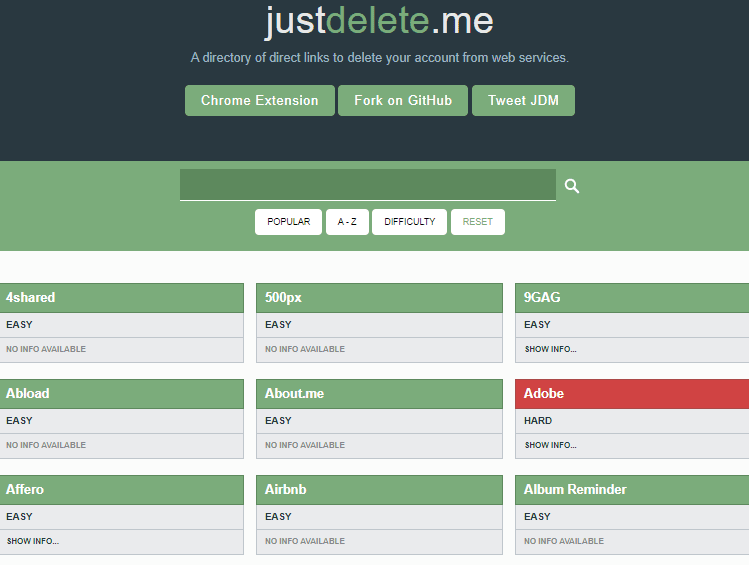The image size is (749, 565).
Task: Click the HARD difficulty label under Adobe
Action: 538,421
